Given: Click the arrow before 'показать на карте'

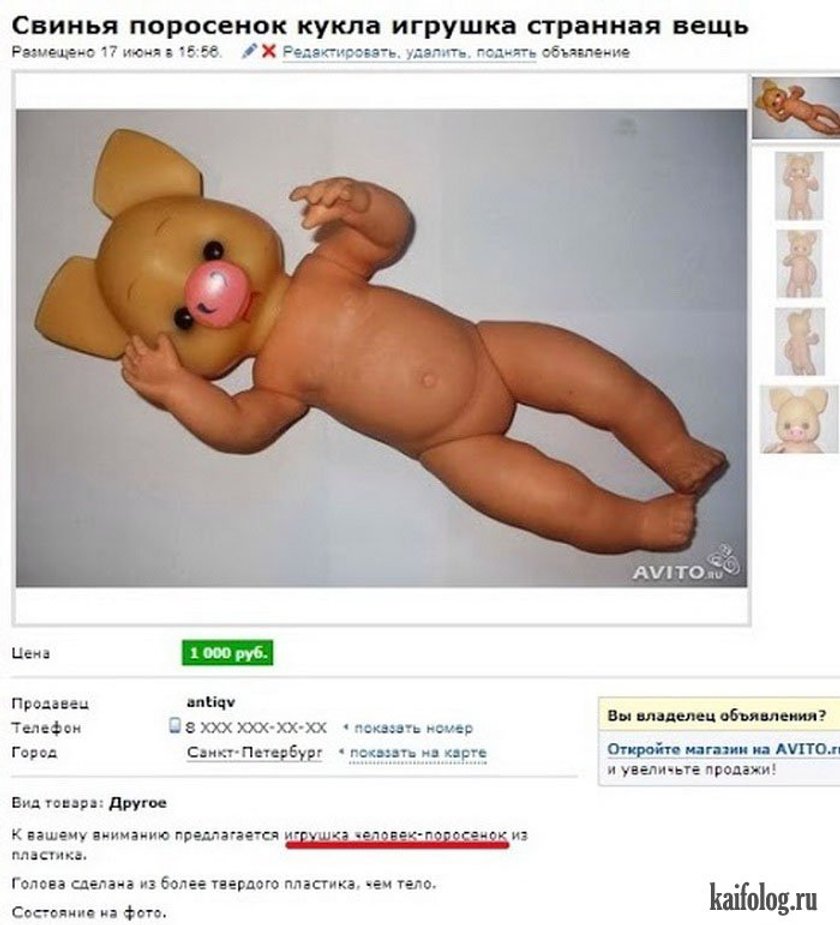Looking at the screenshot, I should click(x=342, y=752).
